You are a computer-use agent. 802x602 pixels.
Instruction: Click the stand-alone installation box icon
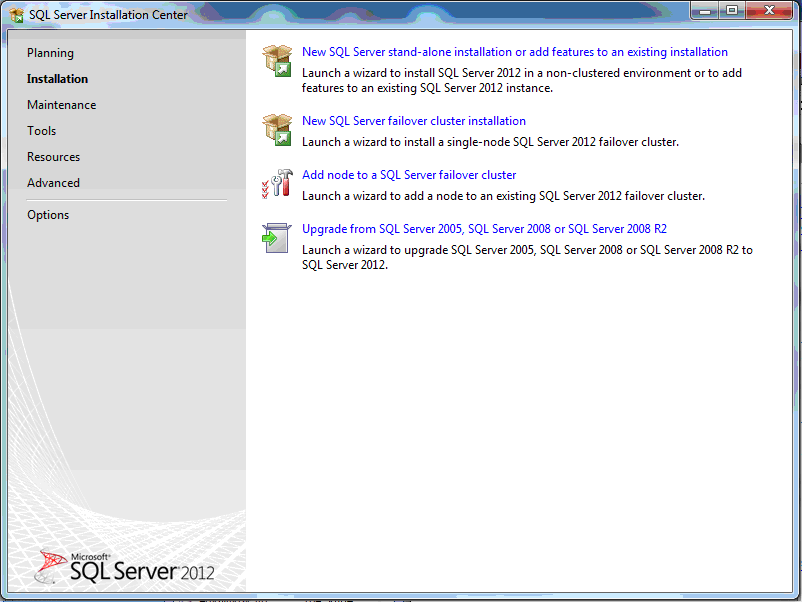pos(276,61)
